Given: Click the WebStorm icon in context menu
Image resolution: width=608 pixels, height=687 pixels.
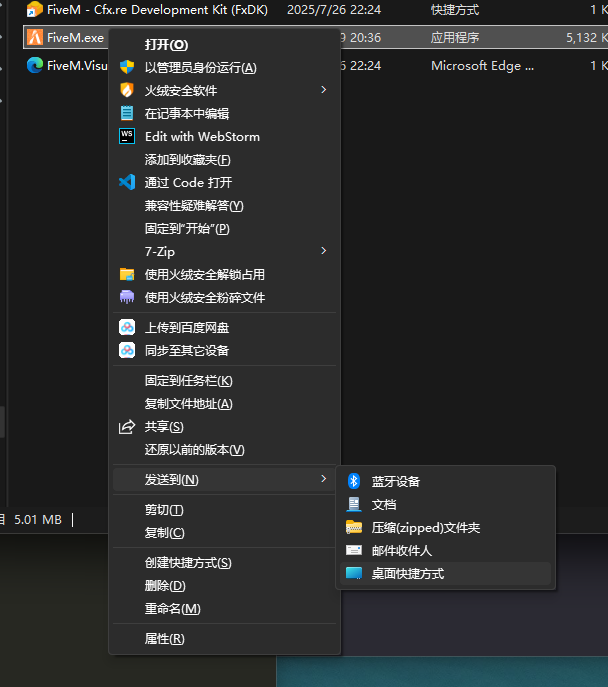Looking at the screenshot, I should pos(127,136).
